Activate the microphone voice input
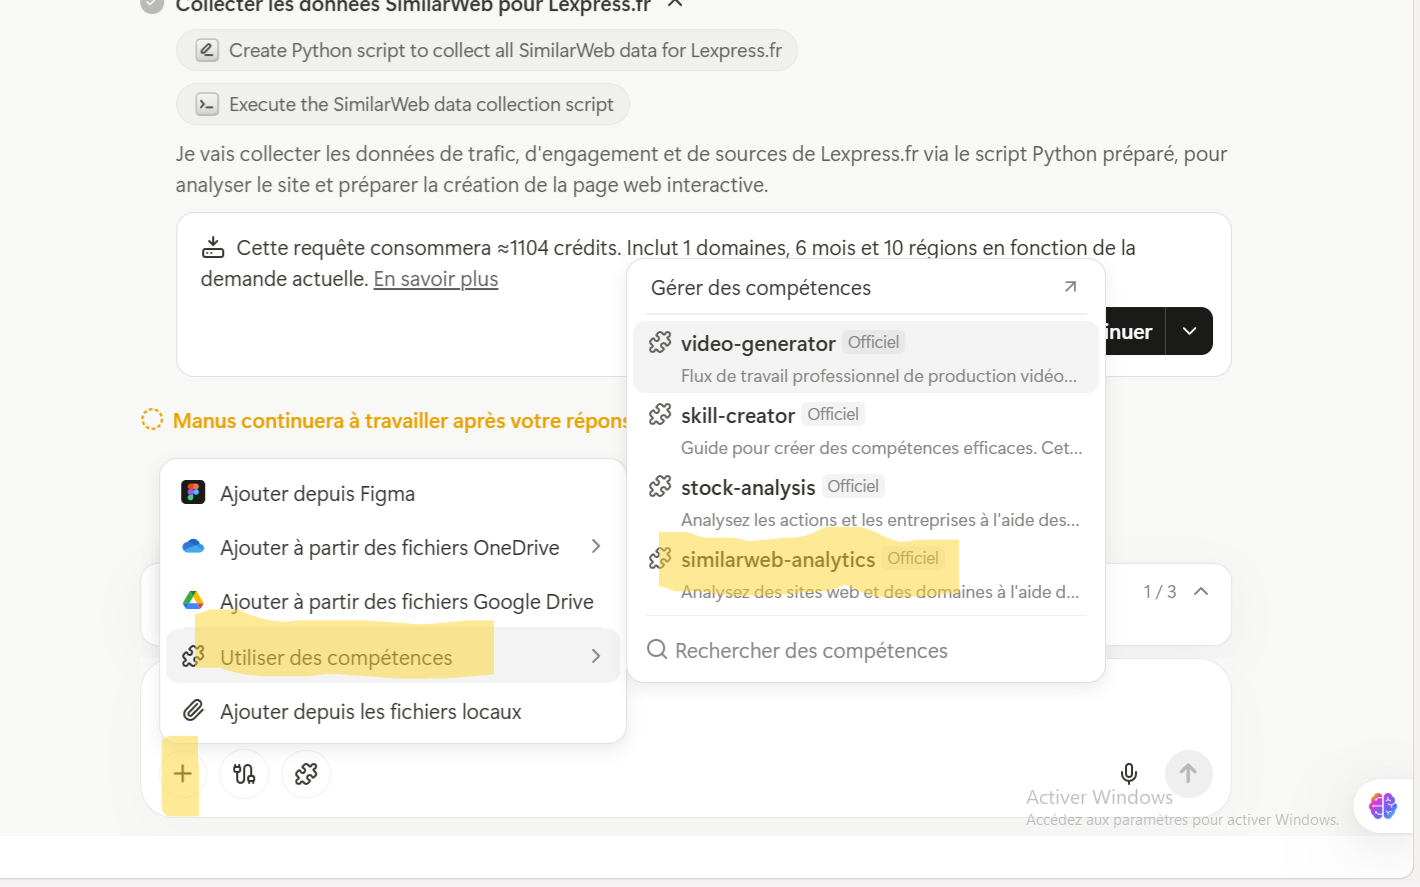Viewport: 1420px width, 887px height. [x=1128, y=773]
